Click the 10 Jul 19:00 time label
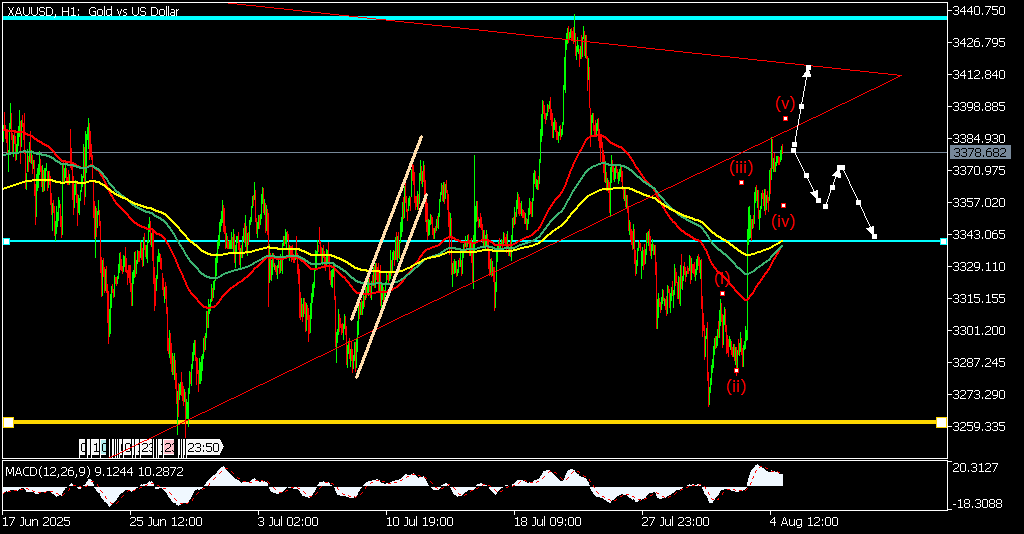This screenshot has width=1024, height=534. (x=419, y=522)
